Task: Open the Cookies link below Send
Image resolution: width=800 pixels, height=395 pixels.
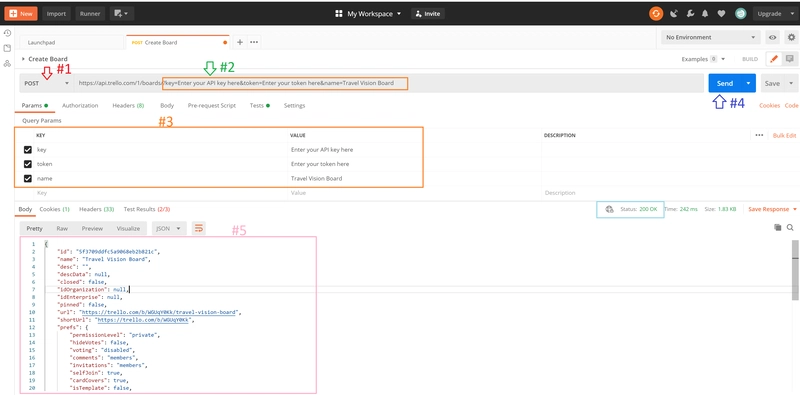Action: 769,106
